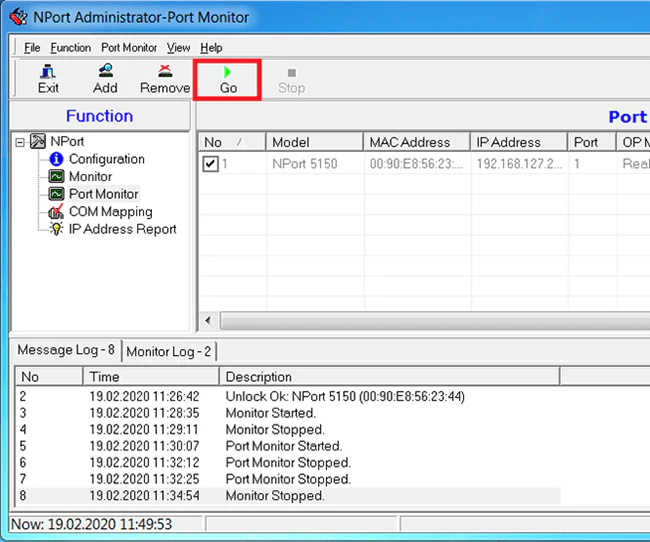Uncheck the NPort 5150 row checkbox

pyautogui.click(x=210, y=164)
